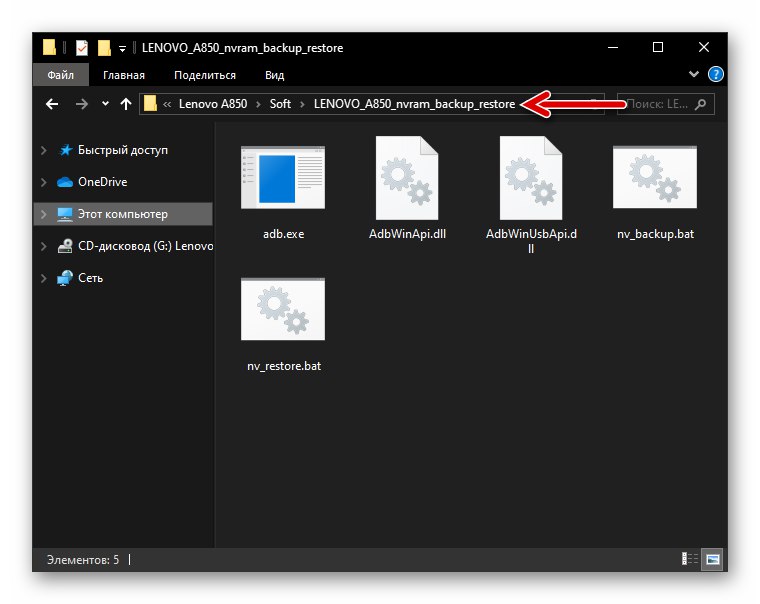
Task: Click Soft in the address path
Action: pyautogui.click(x=280, y=104)
